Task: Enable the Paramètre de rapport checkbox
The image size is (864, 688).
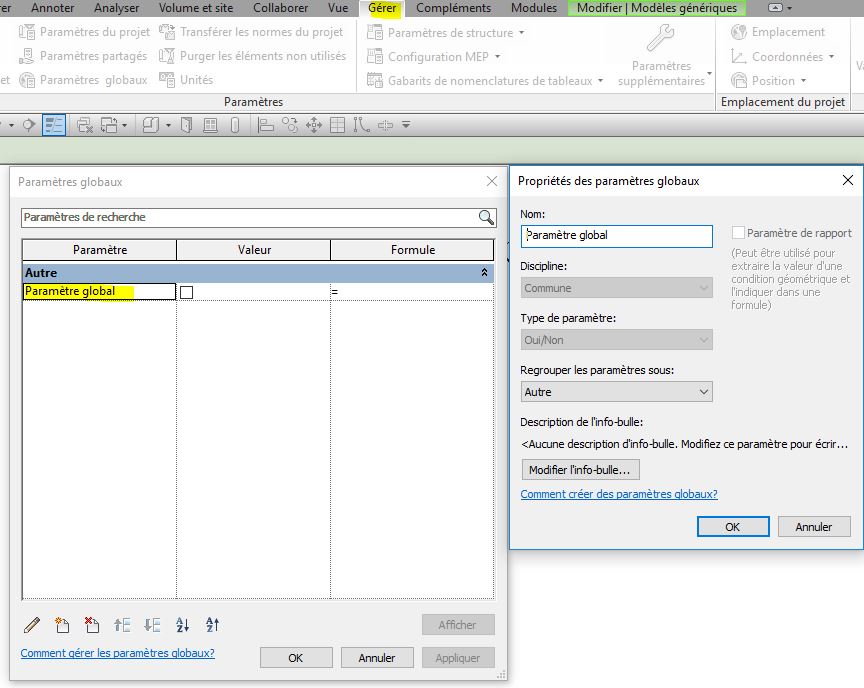Action: pyautogui.click(x=739, y=234)
